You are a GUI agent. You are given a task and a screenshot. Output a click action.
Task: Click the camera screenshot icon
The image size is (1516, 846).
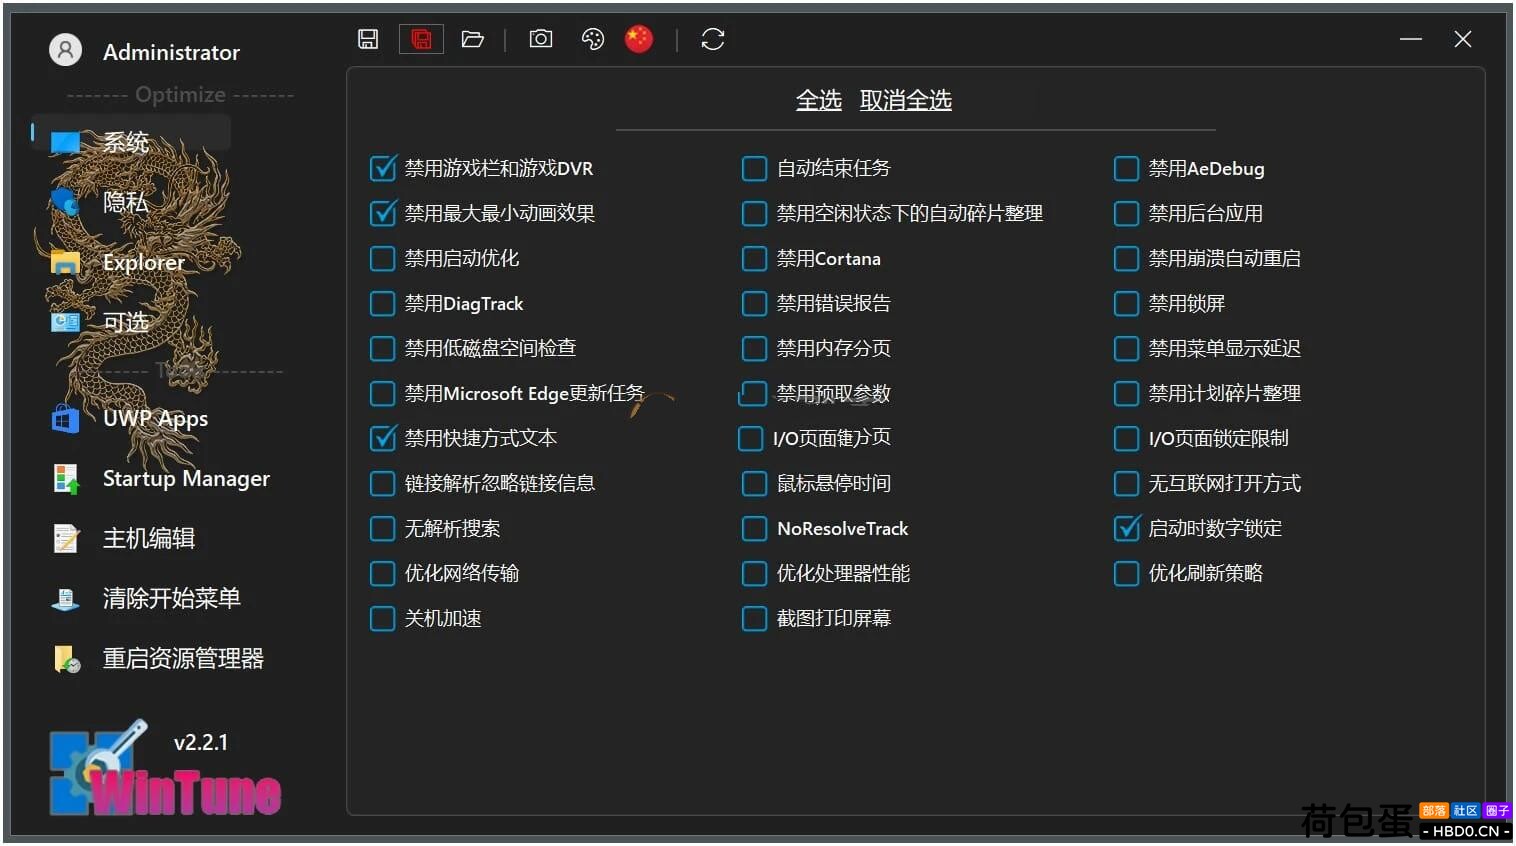tap(541, 39)
